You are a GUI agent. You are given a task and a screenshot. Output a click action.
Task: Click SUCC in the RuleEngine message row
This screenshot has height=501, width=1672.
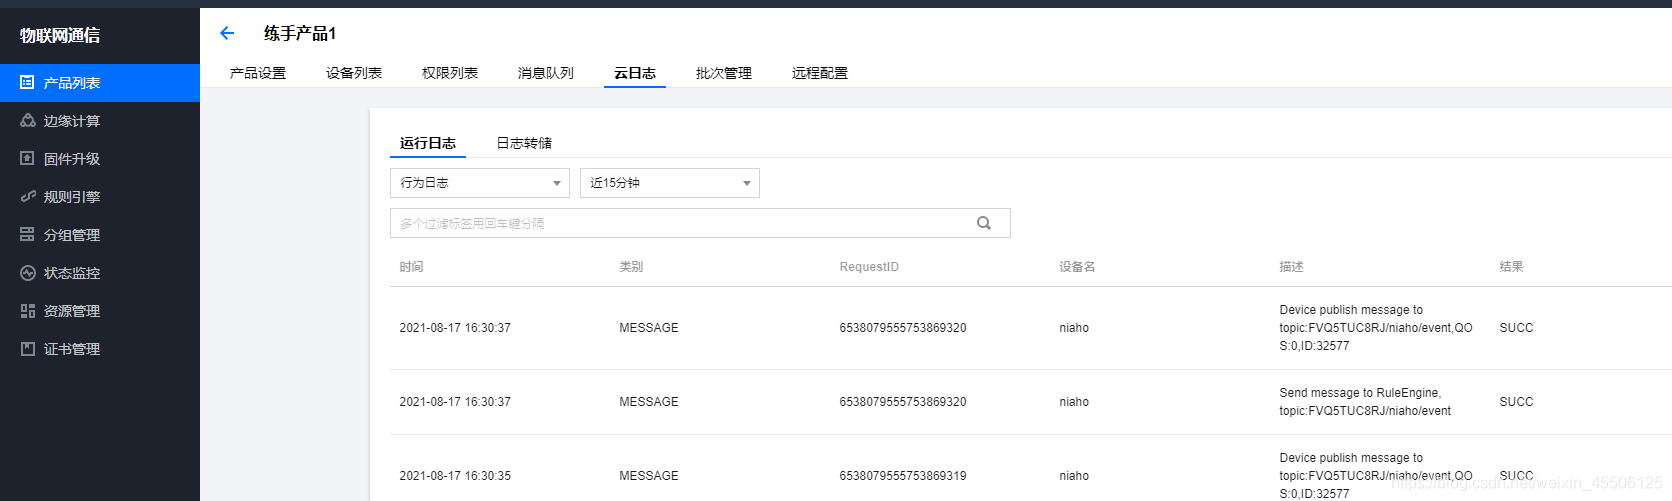[1516, 402]
